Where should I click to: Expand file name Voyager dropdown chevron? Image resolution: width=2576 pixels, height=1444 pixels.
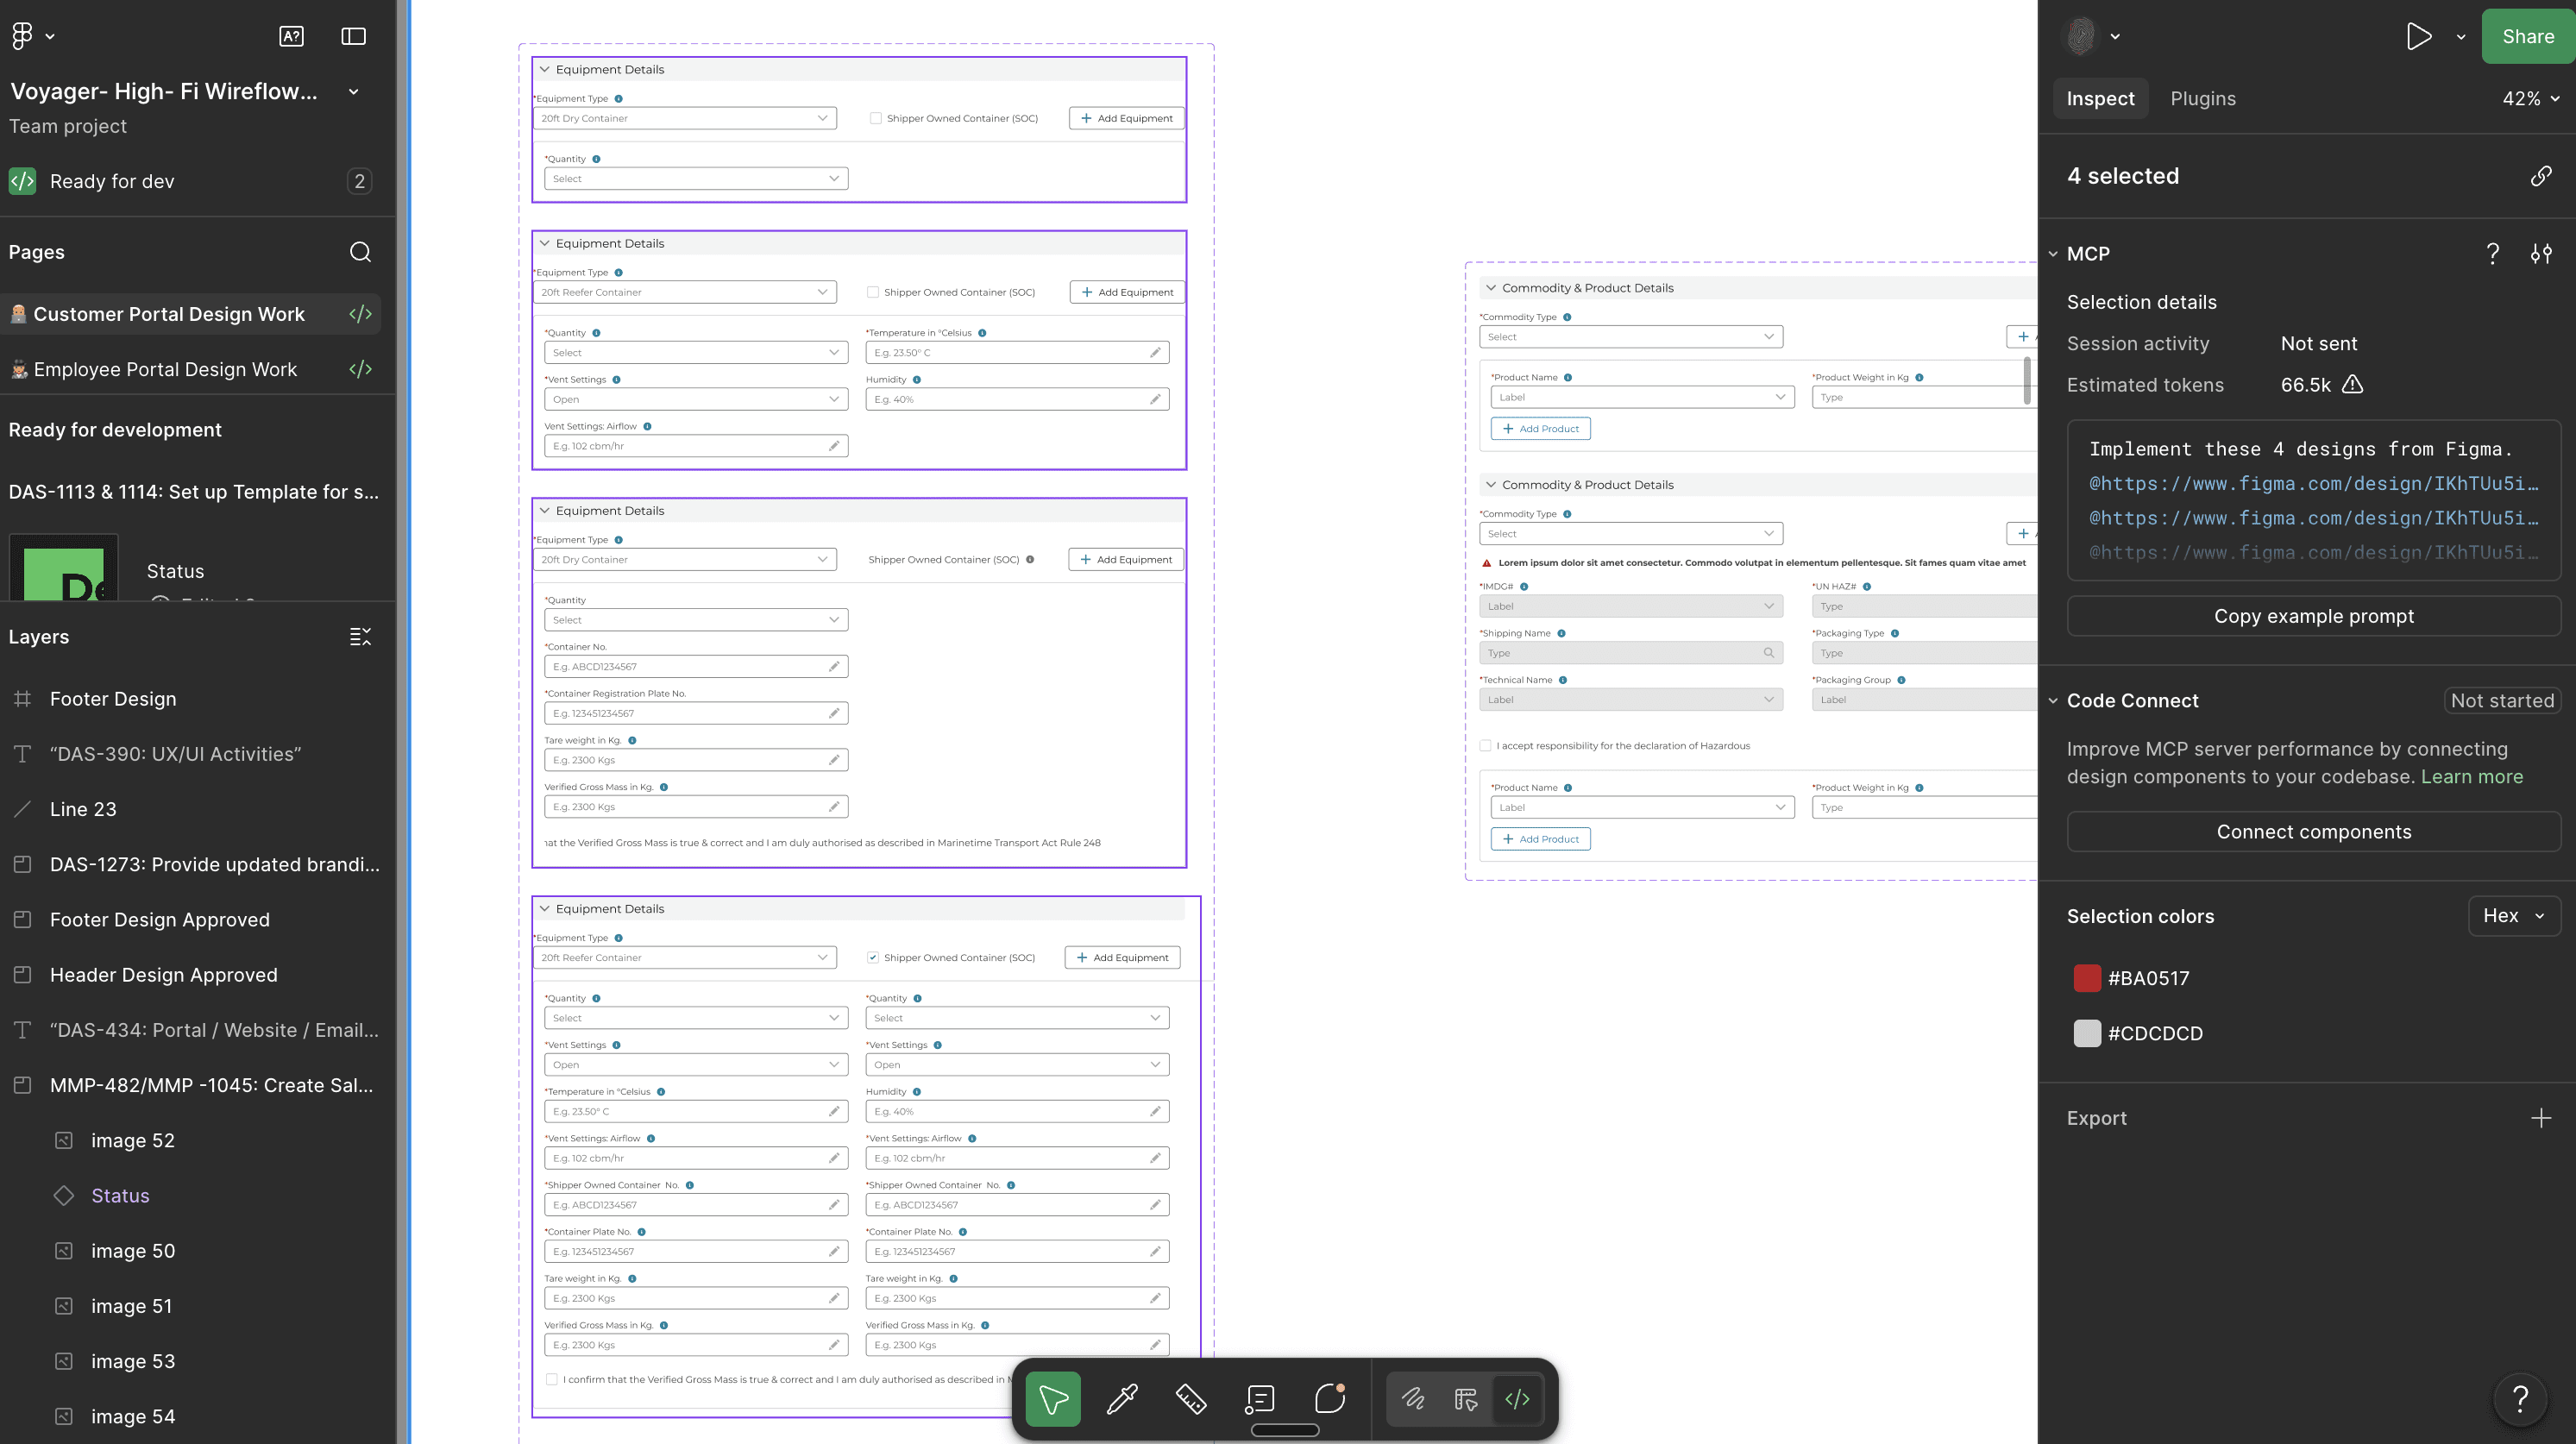pos(353,91)
